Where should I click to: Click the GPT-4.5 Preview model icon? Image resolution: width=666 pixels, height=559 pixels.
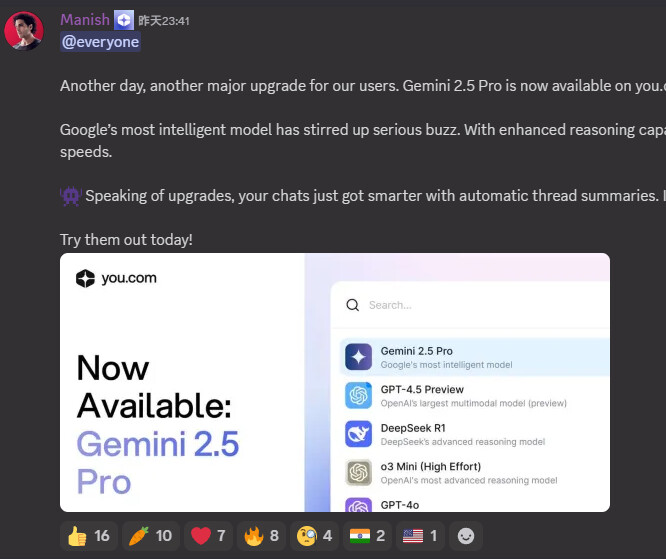(358, 395)
